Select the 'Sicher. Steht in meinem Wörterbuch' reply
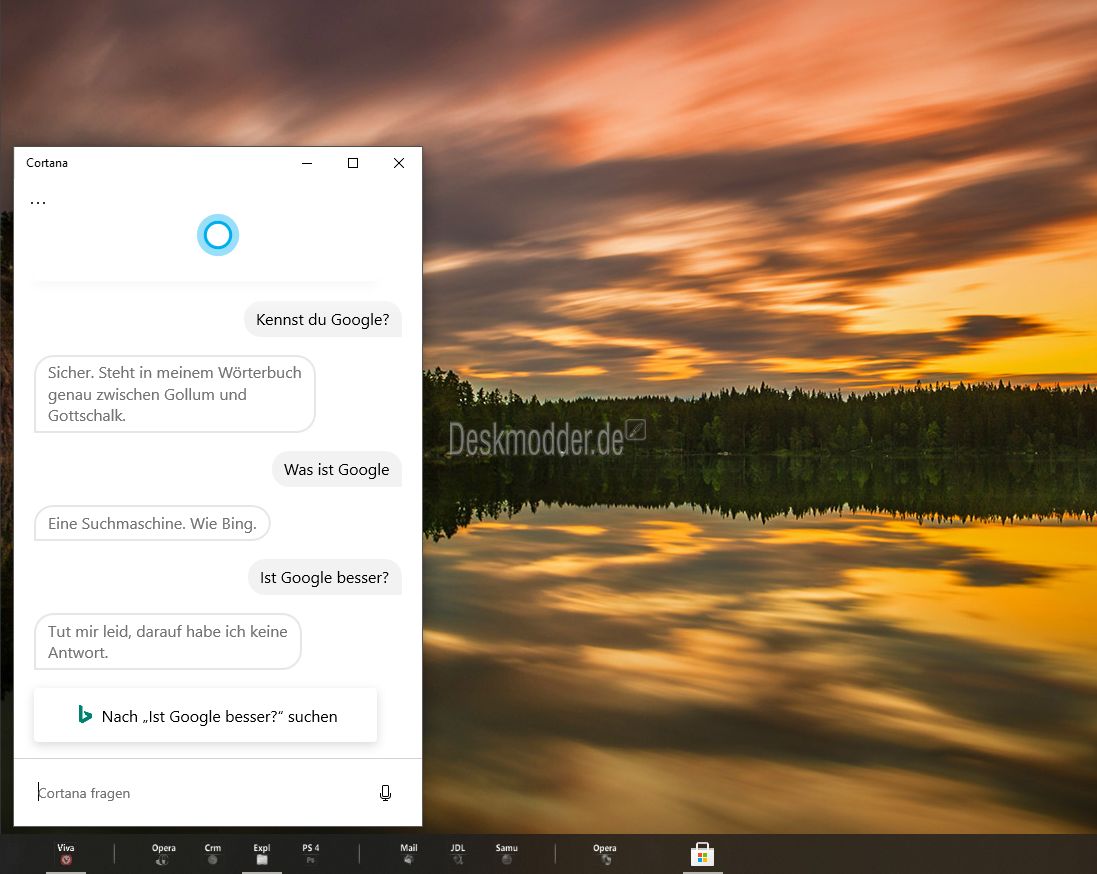 point(174,394)
